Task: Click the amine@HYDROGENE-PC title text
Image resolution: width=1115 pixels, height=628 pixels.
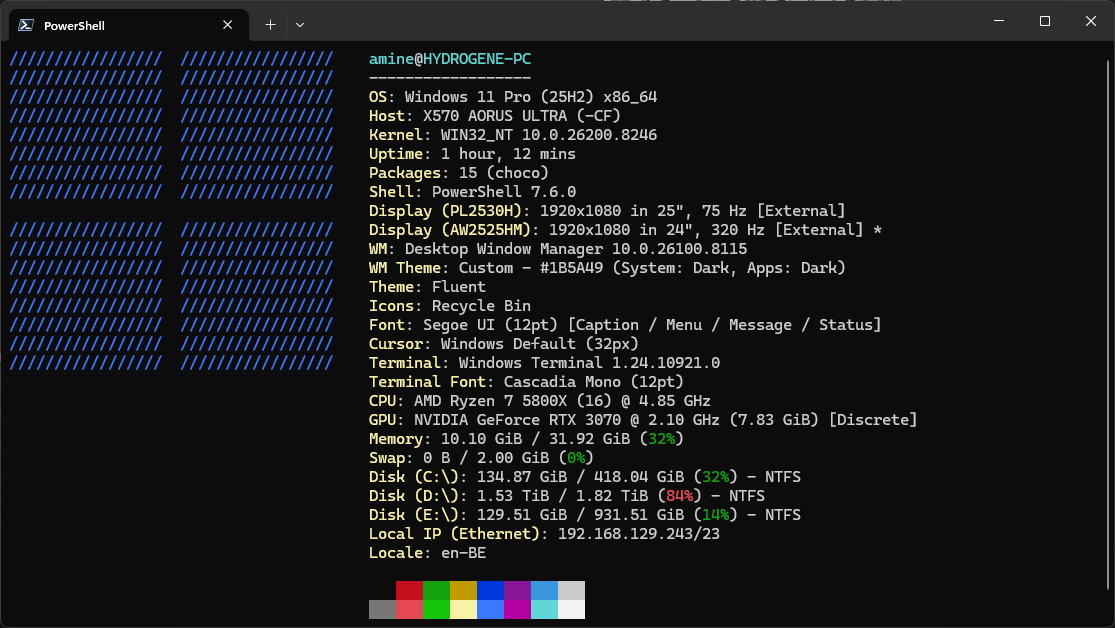Action: (x=450, y=59)
